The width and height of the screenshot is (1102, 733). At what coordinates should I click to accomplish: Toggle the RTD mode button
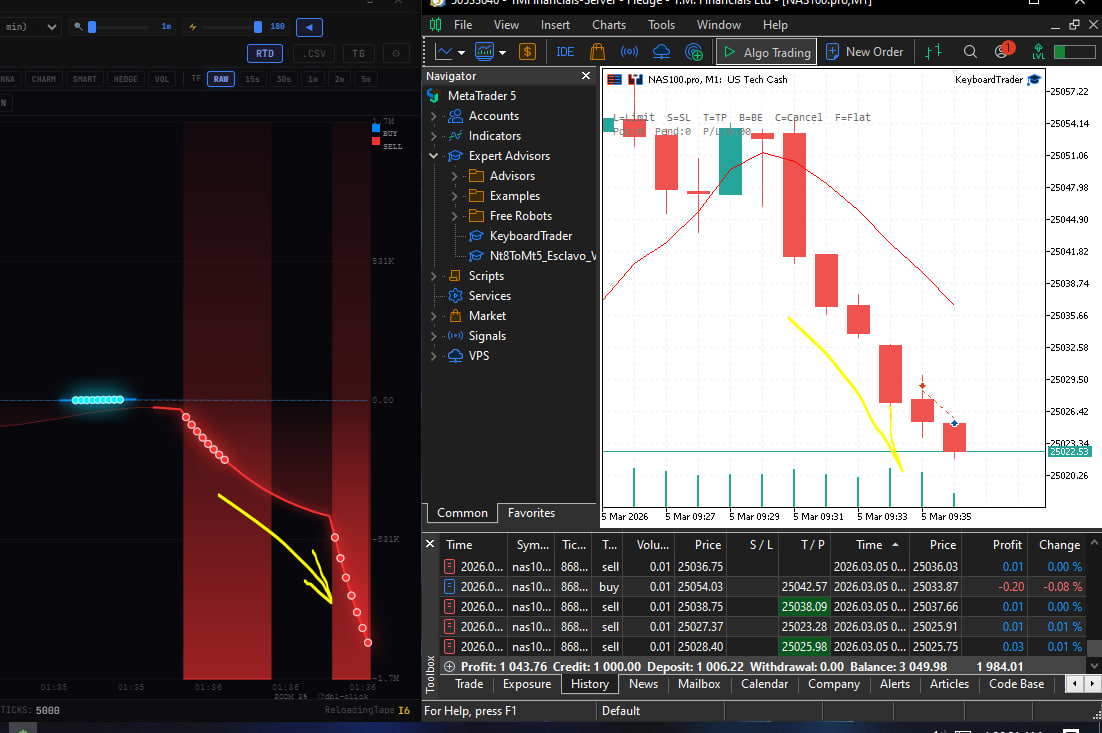tap(265, 54)
